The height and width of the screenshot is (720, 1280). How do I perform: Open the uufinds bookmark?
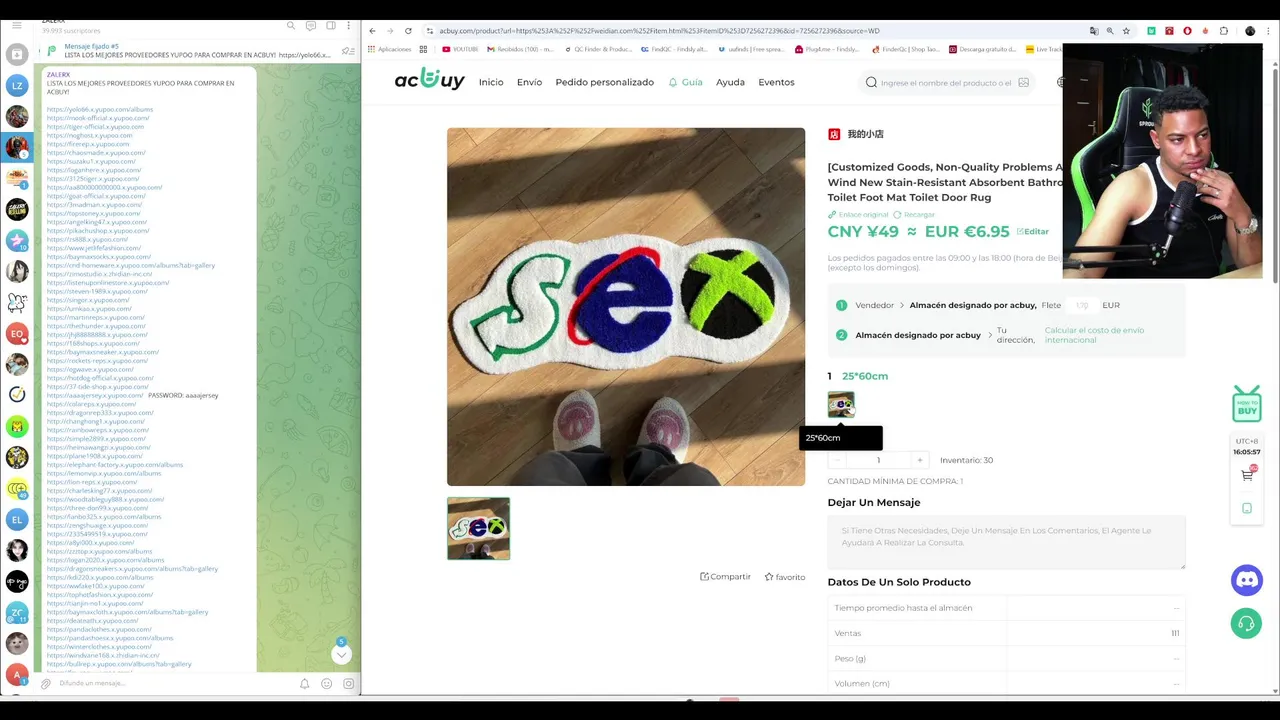tap(751, 49)
